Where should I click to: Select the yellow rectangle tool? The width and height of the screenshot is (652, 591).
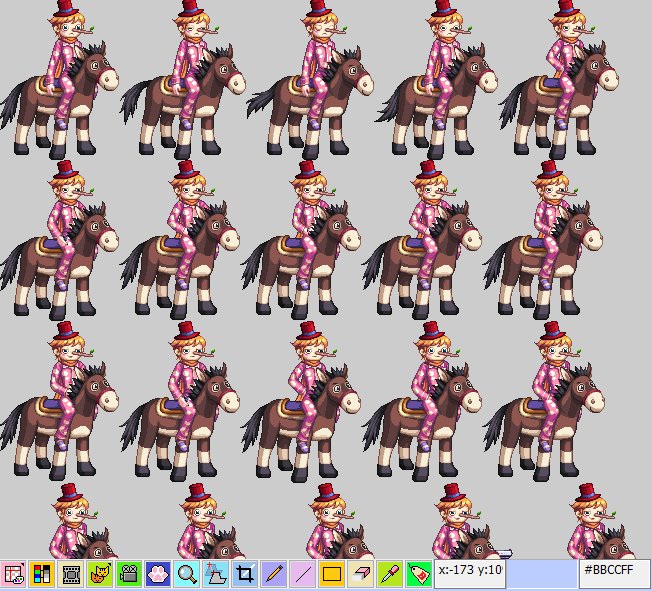[x=331, y=574]
